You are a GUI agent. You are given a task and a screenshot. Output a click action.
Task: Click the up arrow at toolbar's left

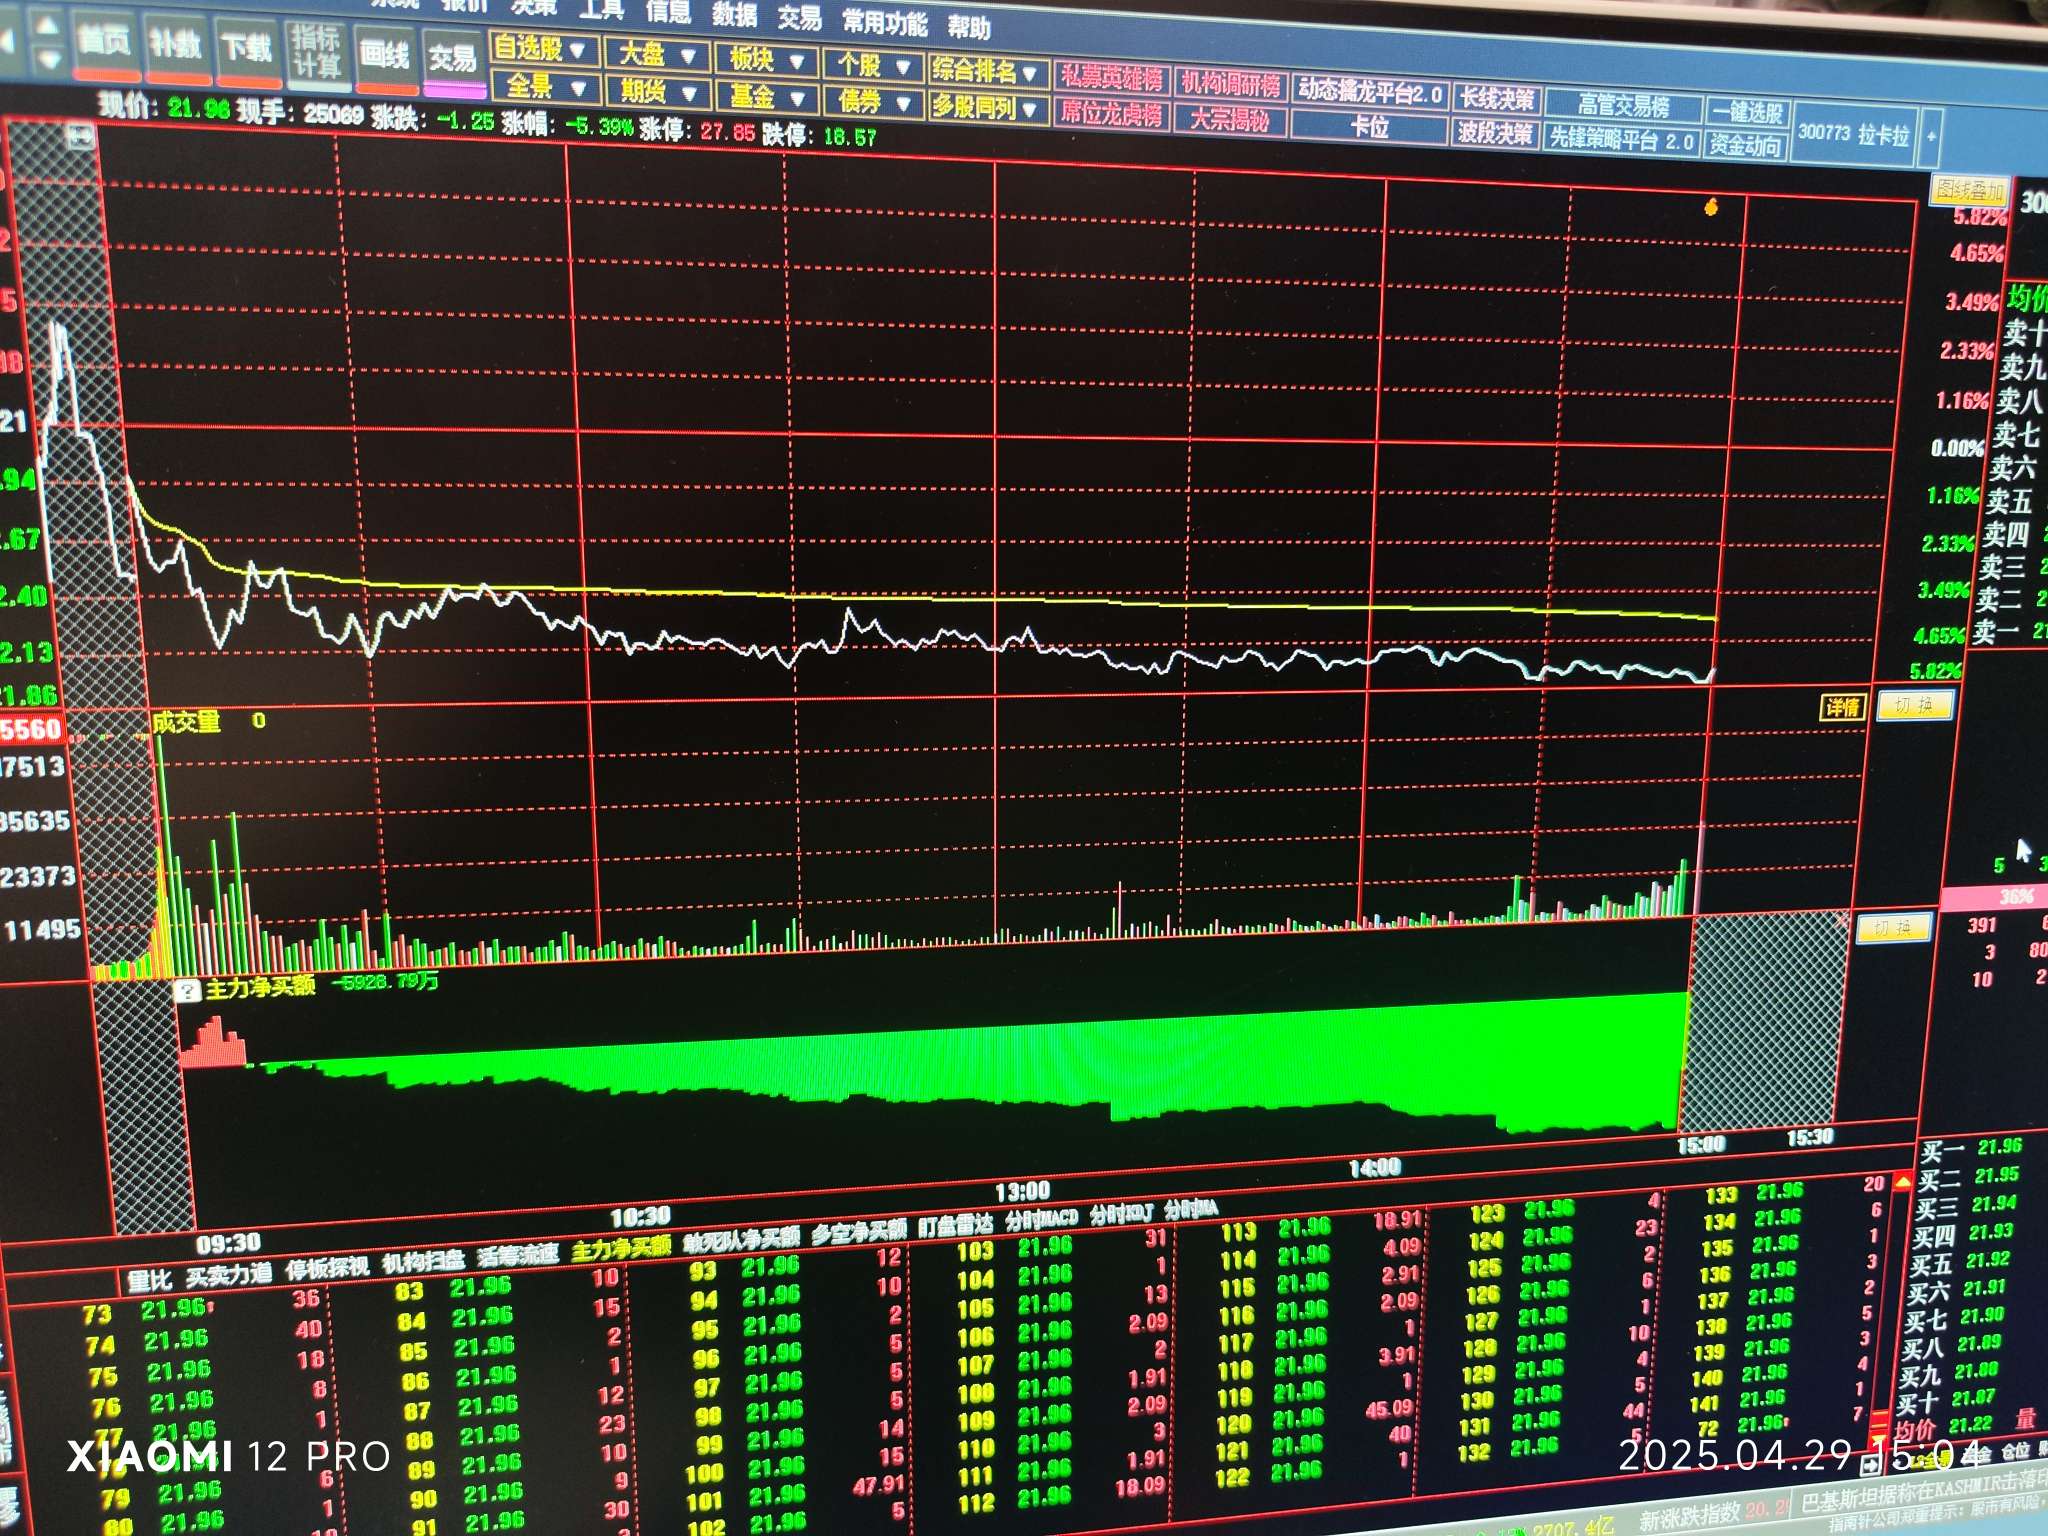coord(46,25)
